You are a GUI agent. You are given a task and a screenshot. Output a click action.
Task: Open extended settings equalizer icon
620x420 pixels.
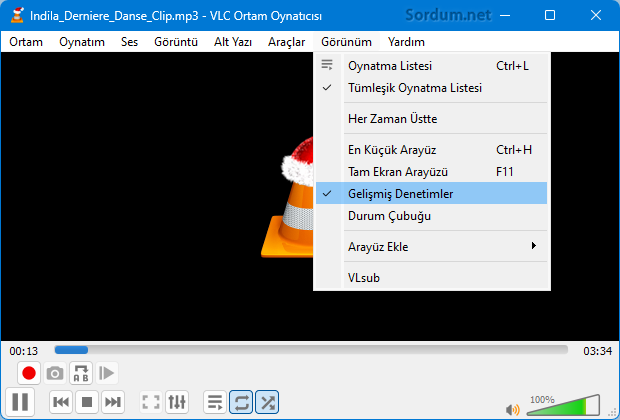177,402
